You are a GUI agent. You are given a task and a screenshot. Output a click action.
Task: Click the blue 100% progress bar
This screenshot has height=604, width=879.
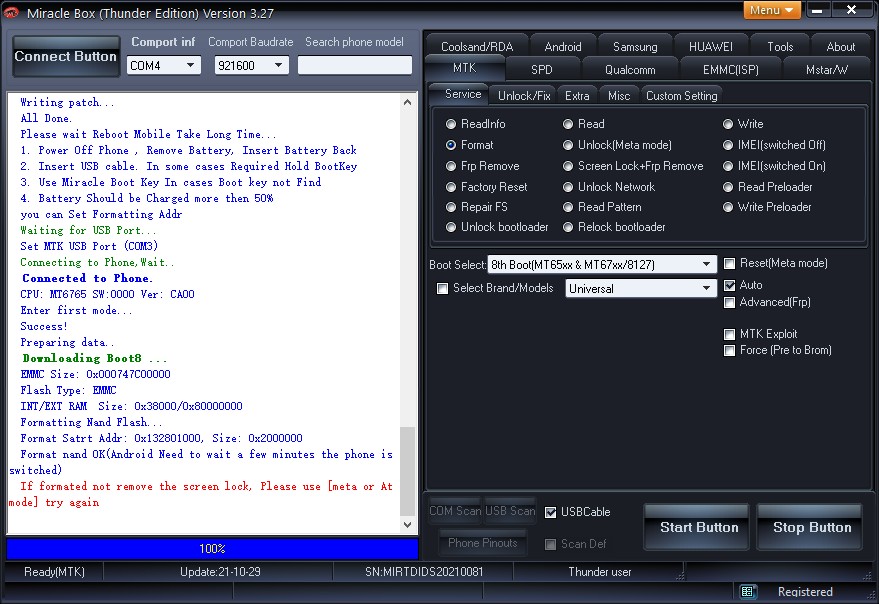coord(212,548)
